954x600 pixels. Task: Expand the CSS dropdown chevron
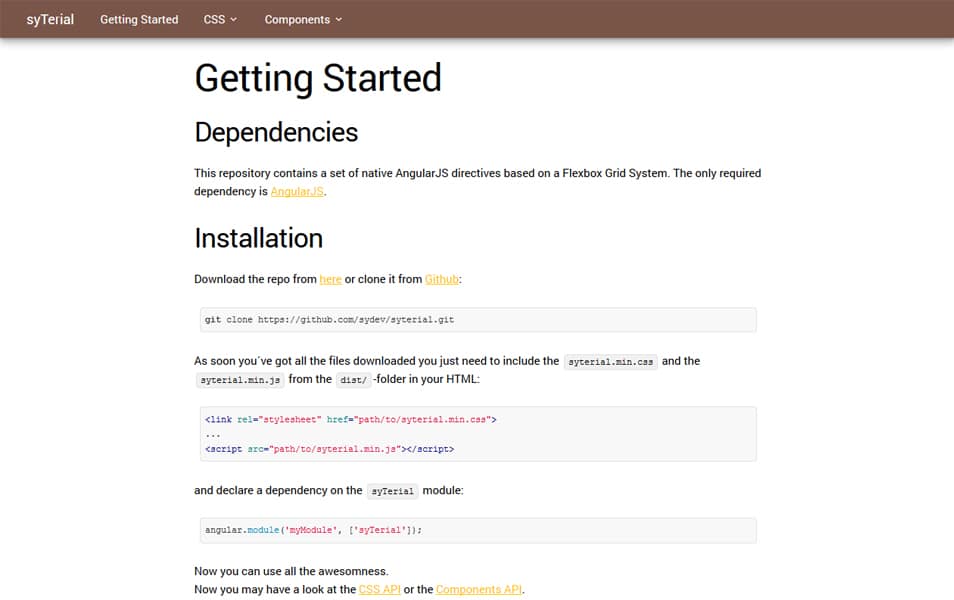234,19
